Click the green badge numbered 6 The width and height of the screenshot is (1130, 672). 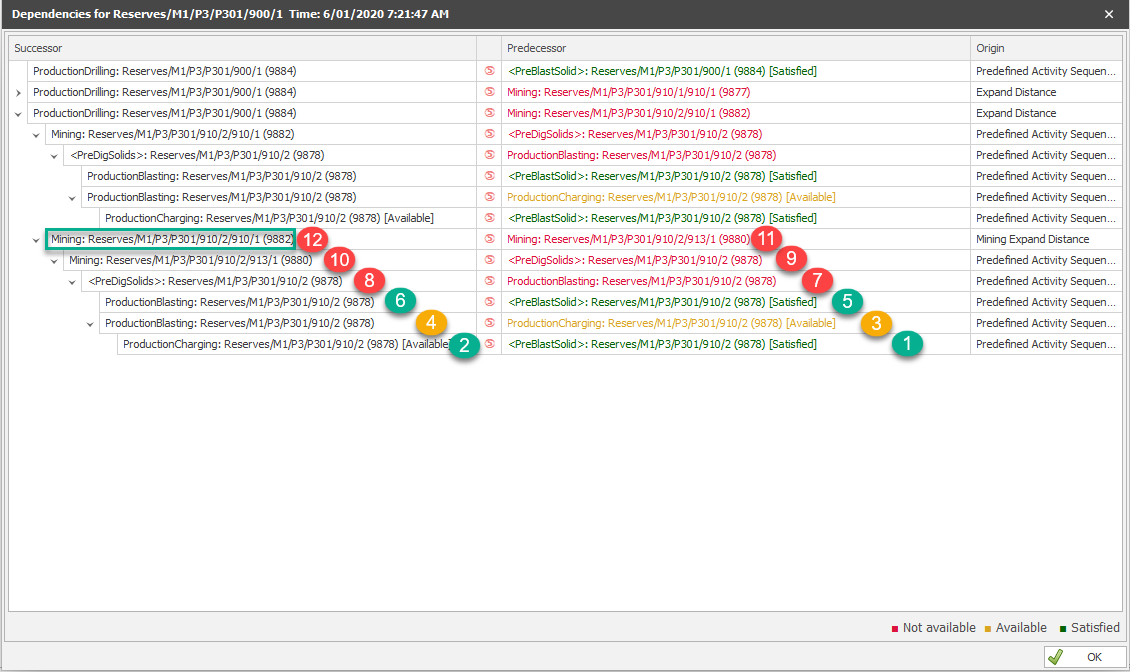pyautogui.click(x=400, y=299)
